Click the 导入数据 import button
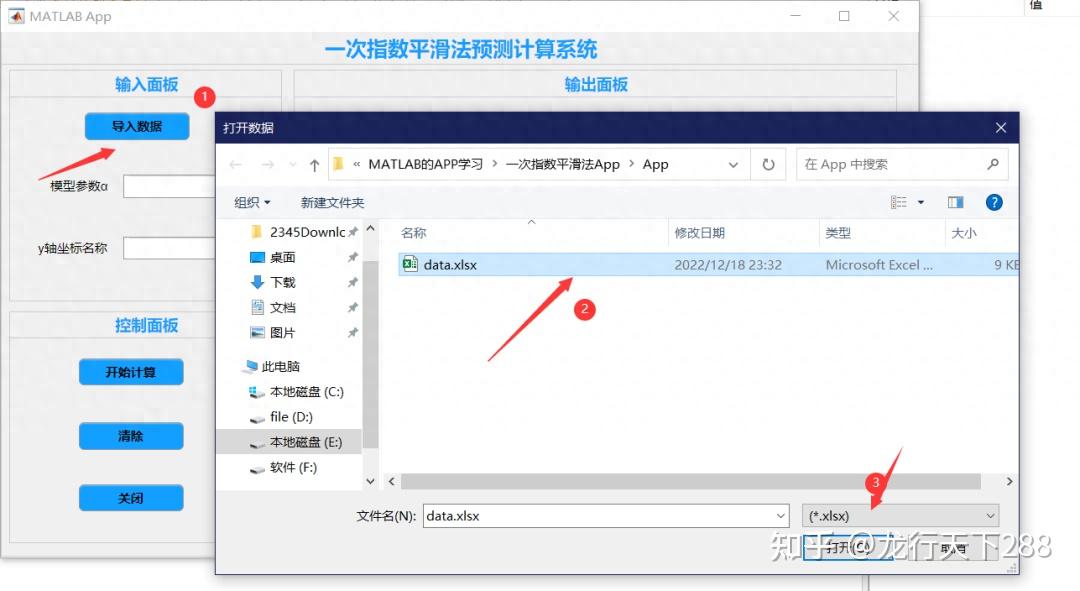Screen dimensions: 1080x591 [137, 127]
